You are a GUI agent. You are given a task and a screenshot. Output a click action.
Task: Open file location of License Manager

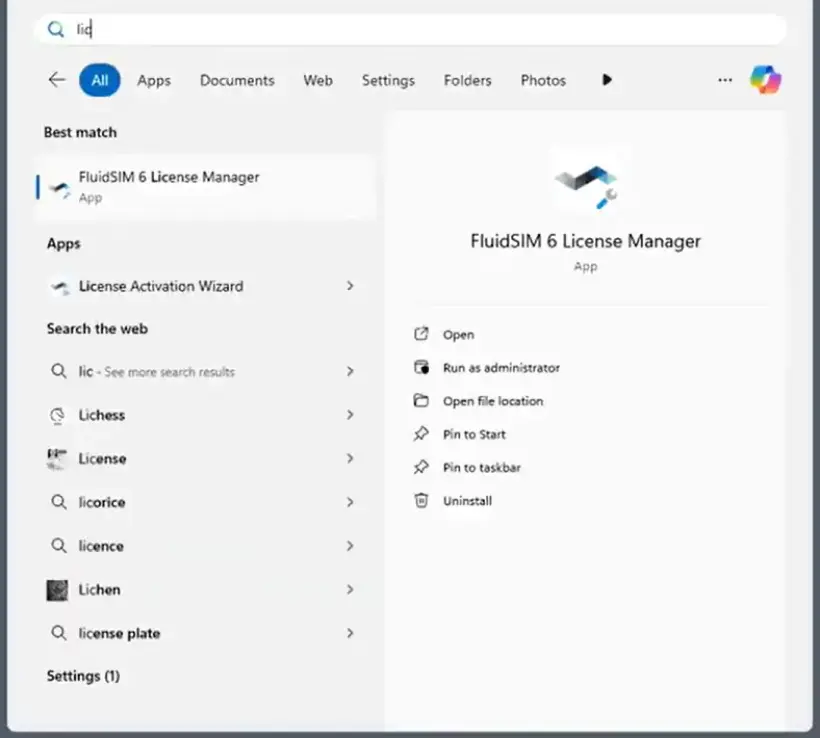493,401
